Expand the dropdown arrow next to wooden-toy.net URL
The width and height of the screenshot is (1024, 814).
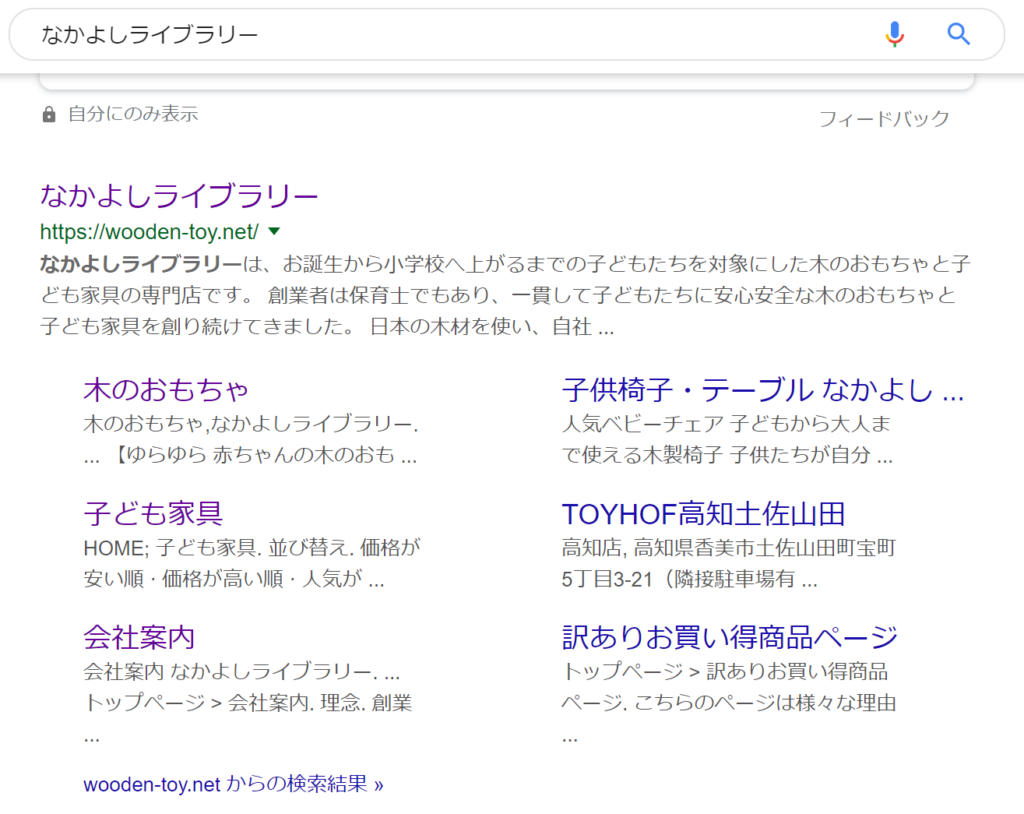click(274, 231)
